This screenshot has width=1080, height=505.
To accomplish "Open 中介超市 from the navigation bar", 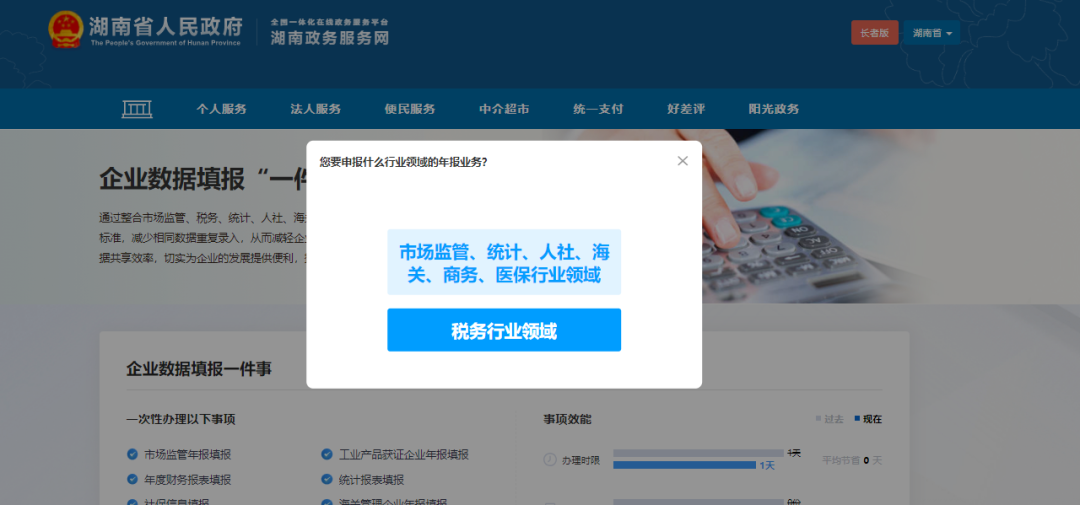I will (x=504, y=109).
